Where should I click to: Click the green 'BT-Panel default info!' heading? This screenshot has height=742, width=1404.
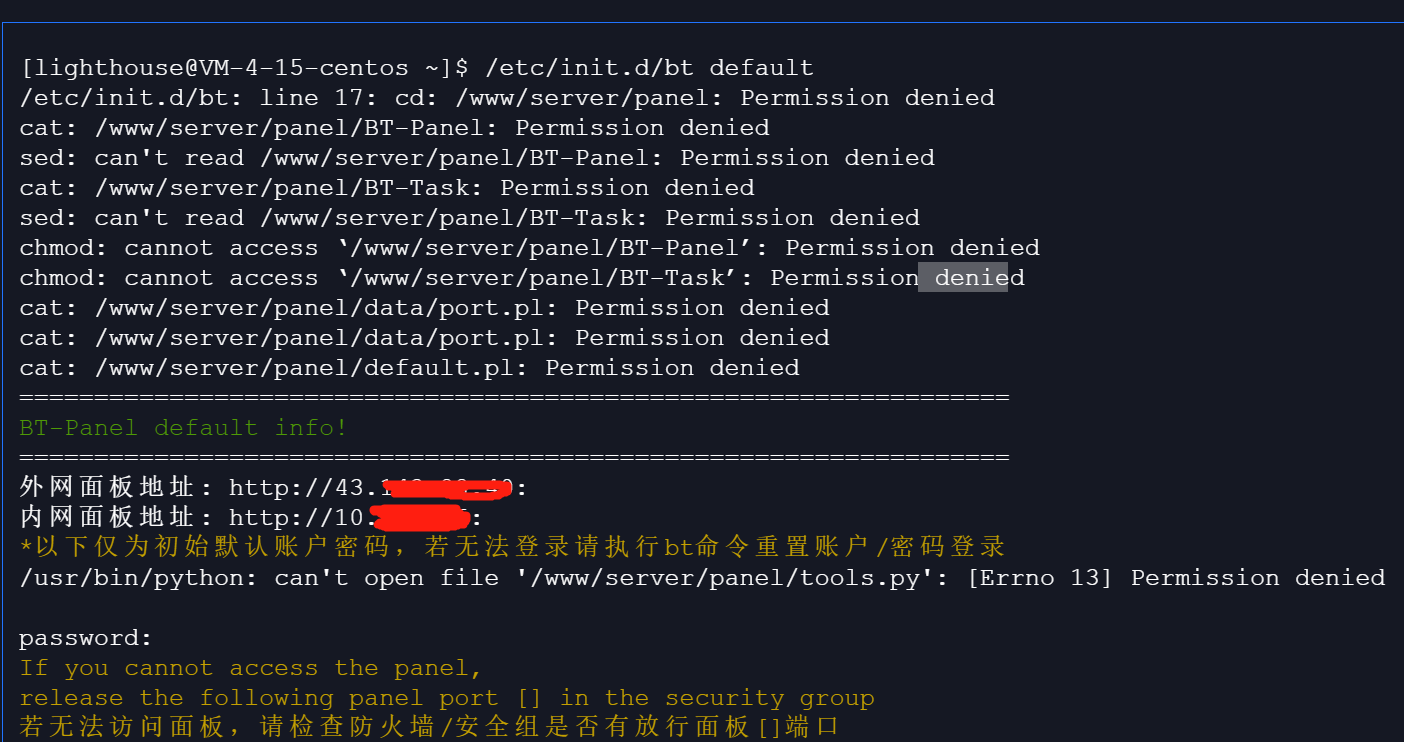click(x=184, y=428)
